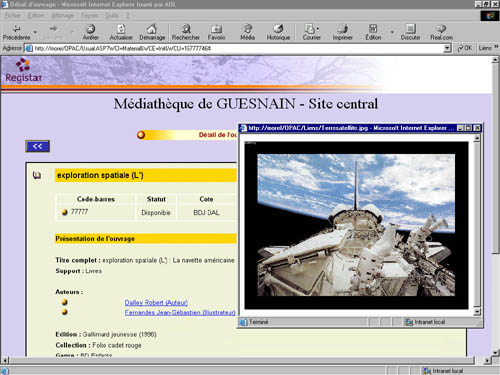Open the Précédente history dropdown arrow
The width and height of the screenshot is (500, 375).
pos(35,32)
